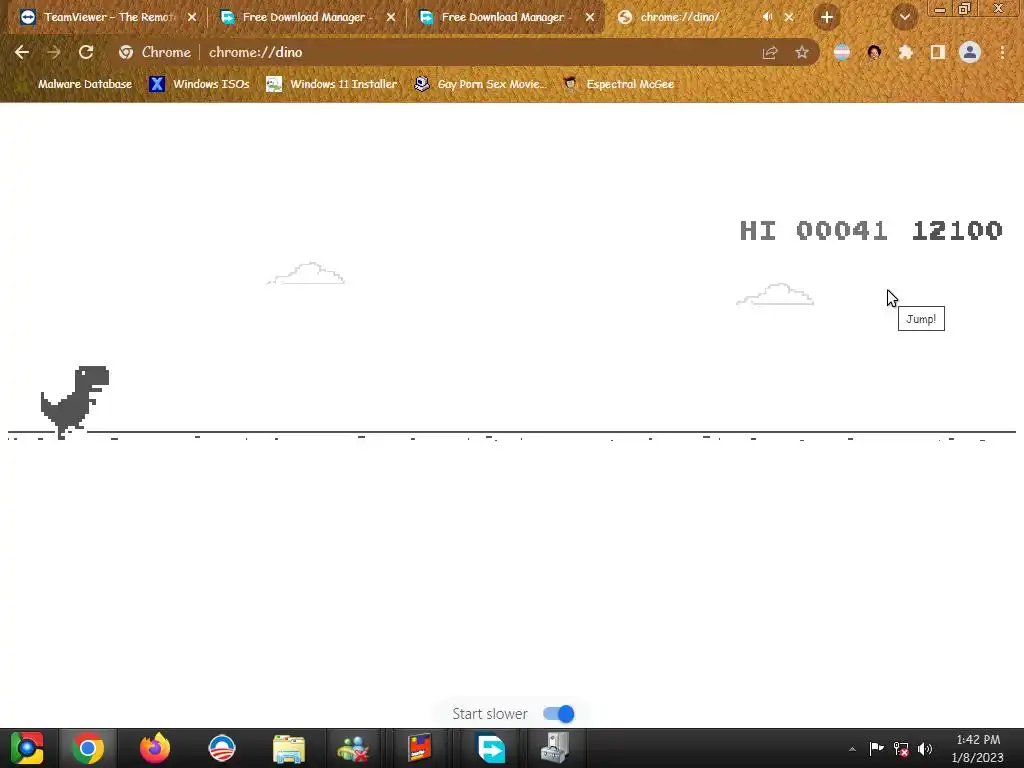Image resolution: width=1024 pixels, height=768 pixels.
Task: Open the Malware Database bookmark
Action: pyautogui.click(x=77, y=84)
